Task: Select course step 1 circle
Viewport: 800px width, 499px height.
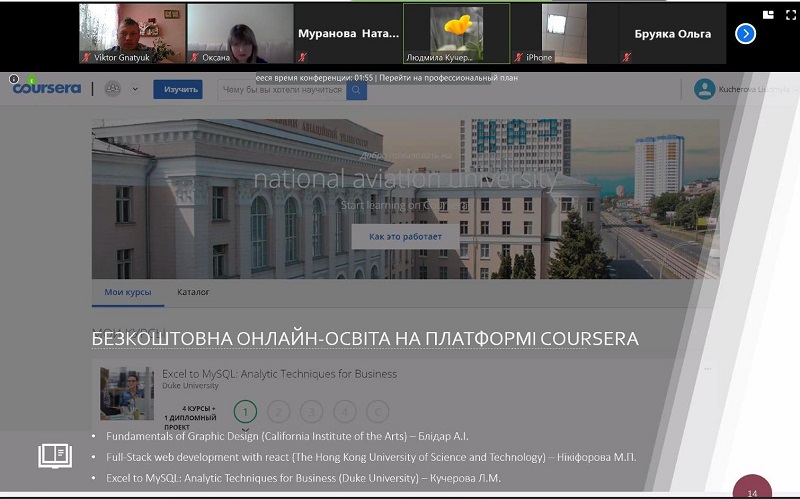Action: pos(245,411)
